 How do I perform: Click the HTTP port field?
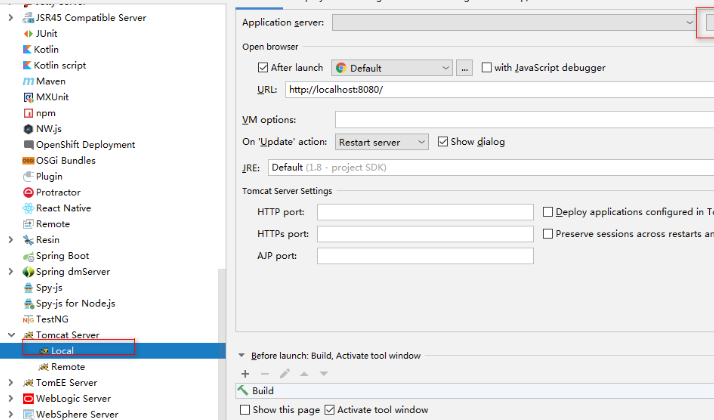(425, 212)
